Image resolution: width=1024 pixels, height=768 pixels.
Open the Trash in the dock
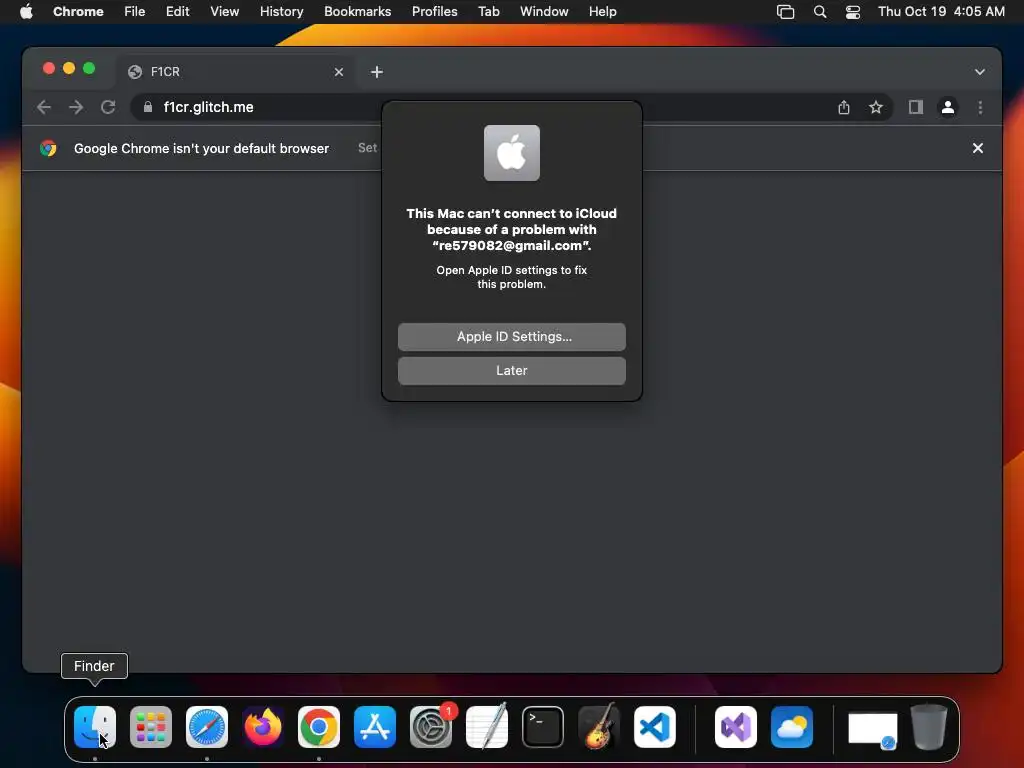929,726
